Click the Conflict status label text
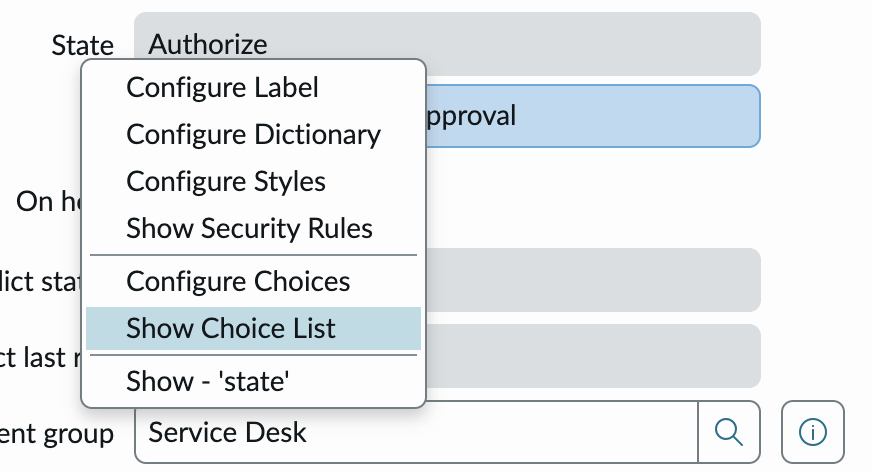872x472 pixels. pos(40,280)
